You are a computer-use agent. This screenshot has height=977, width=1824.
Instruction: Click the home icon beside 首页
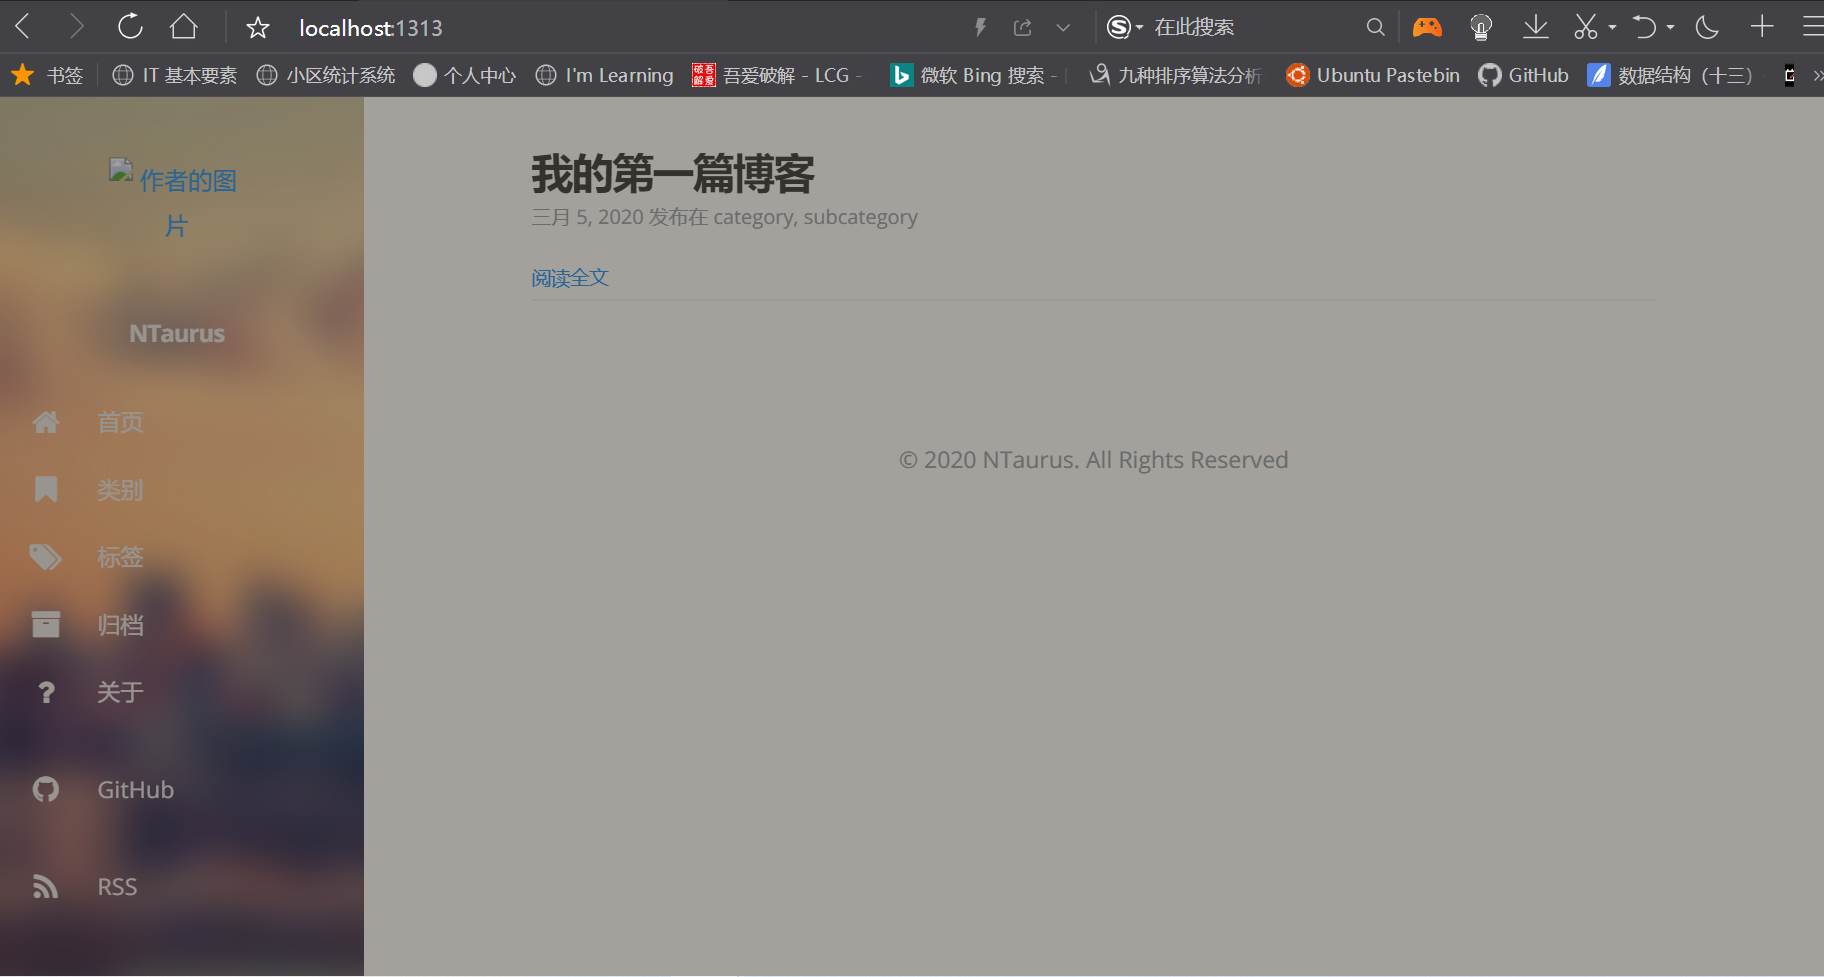point(46,422)
